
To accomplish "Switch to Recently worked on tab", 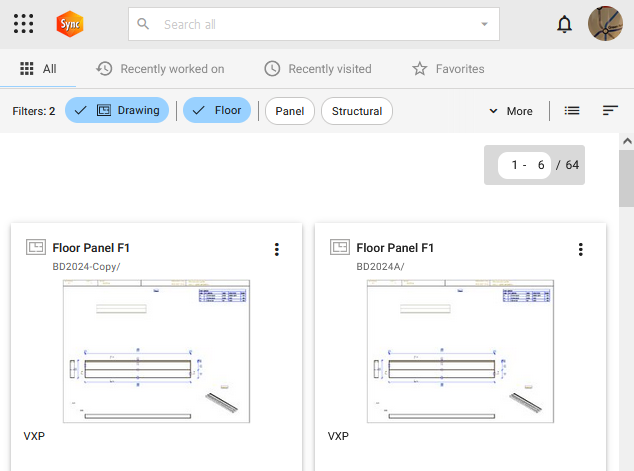I will [x=160, y=69].
